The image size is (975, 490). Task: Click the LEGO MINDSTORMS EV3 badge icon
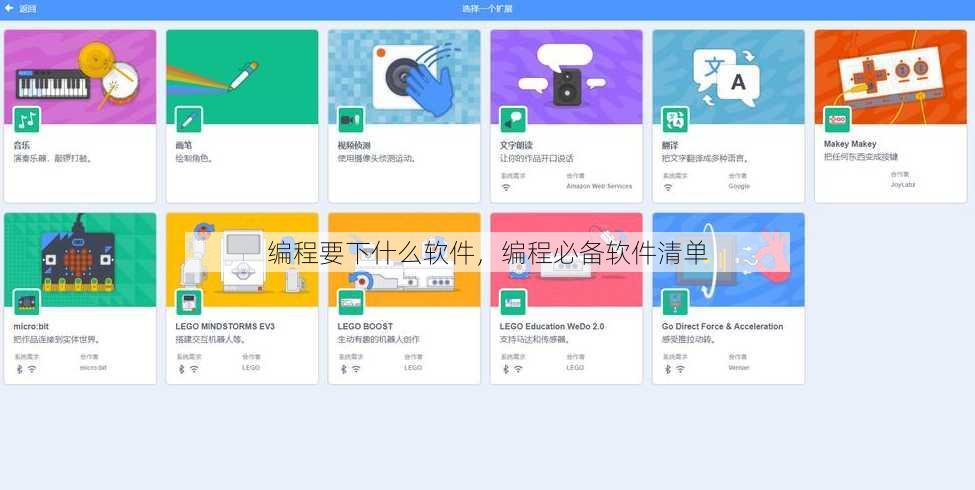[189, 302]
